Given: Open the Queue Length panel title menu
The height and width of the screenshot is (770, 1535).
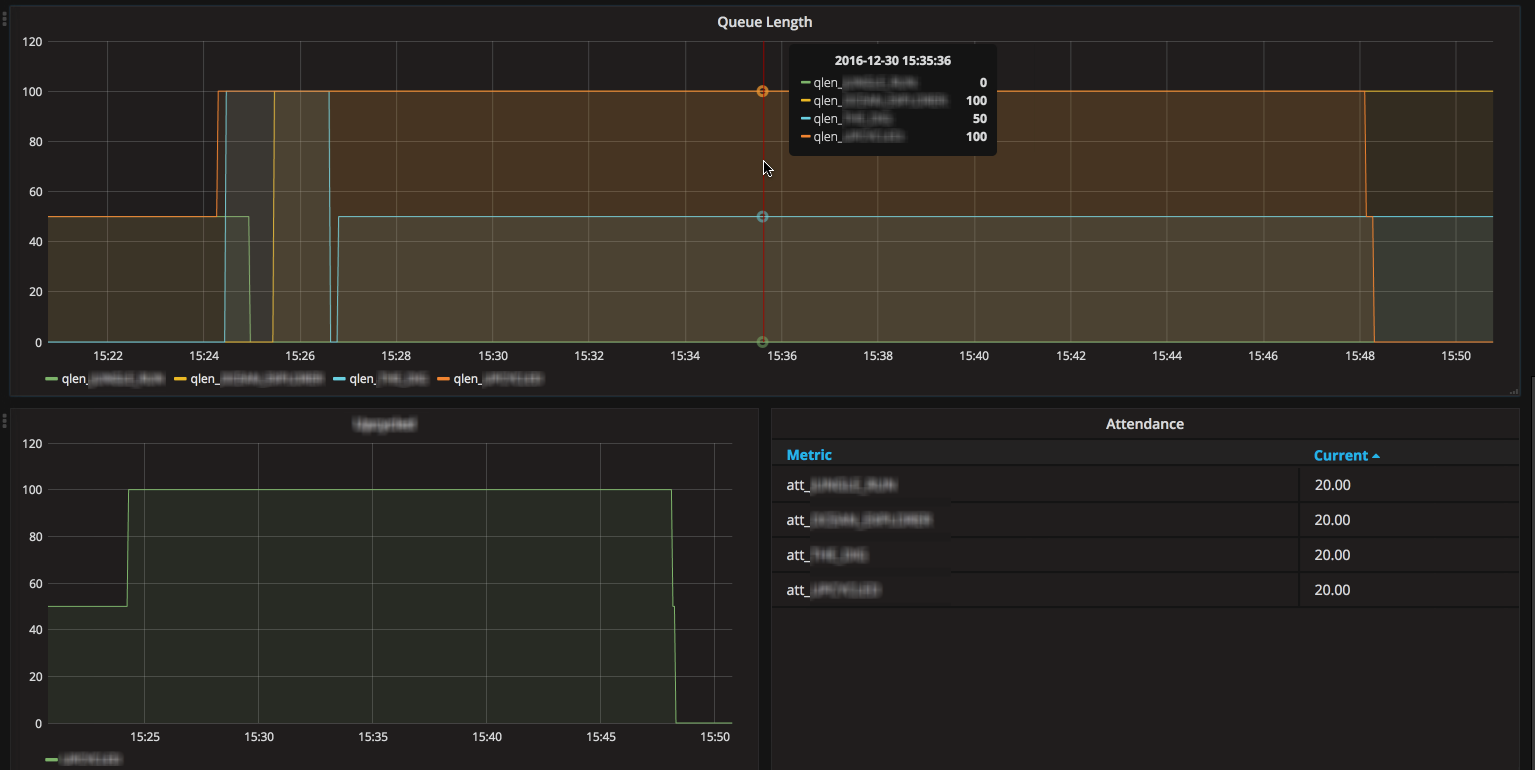Looking at the screenshot, I should click(x=764, y=22).
